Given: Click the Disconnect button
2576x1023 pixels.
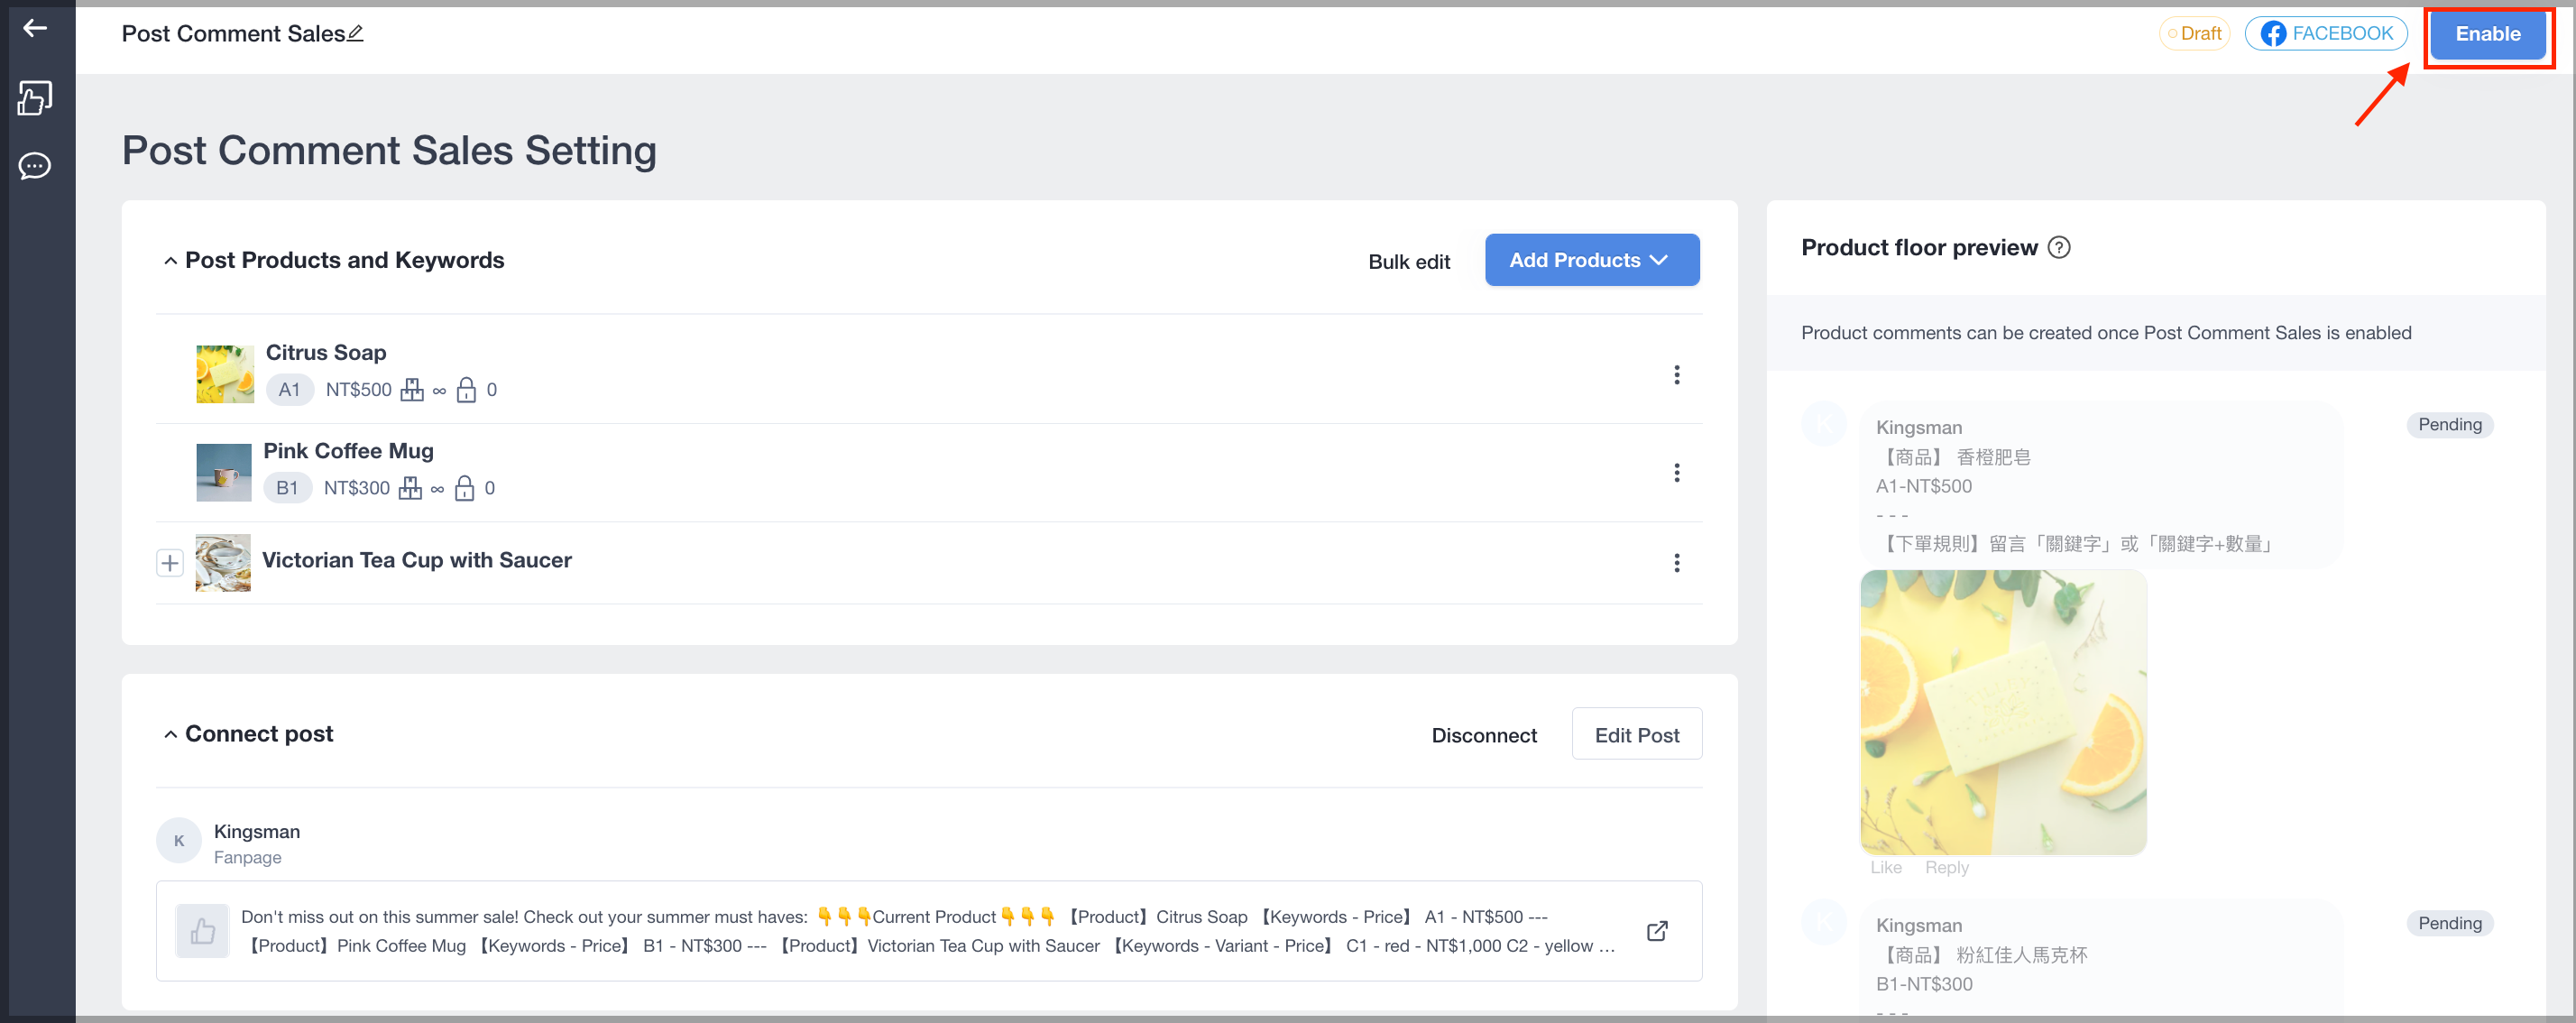Looking at the screenshot, I should pyautogui.click(x=1484, y=736).
